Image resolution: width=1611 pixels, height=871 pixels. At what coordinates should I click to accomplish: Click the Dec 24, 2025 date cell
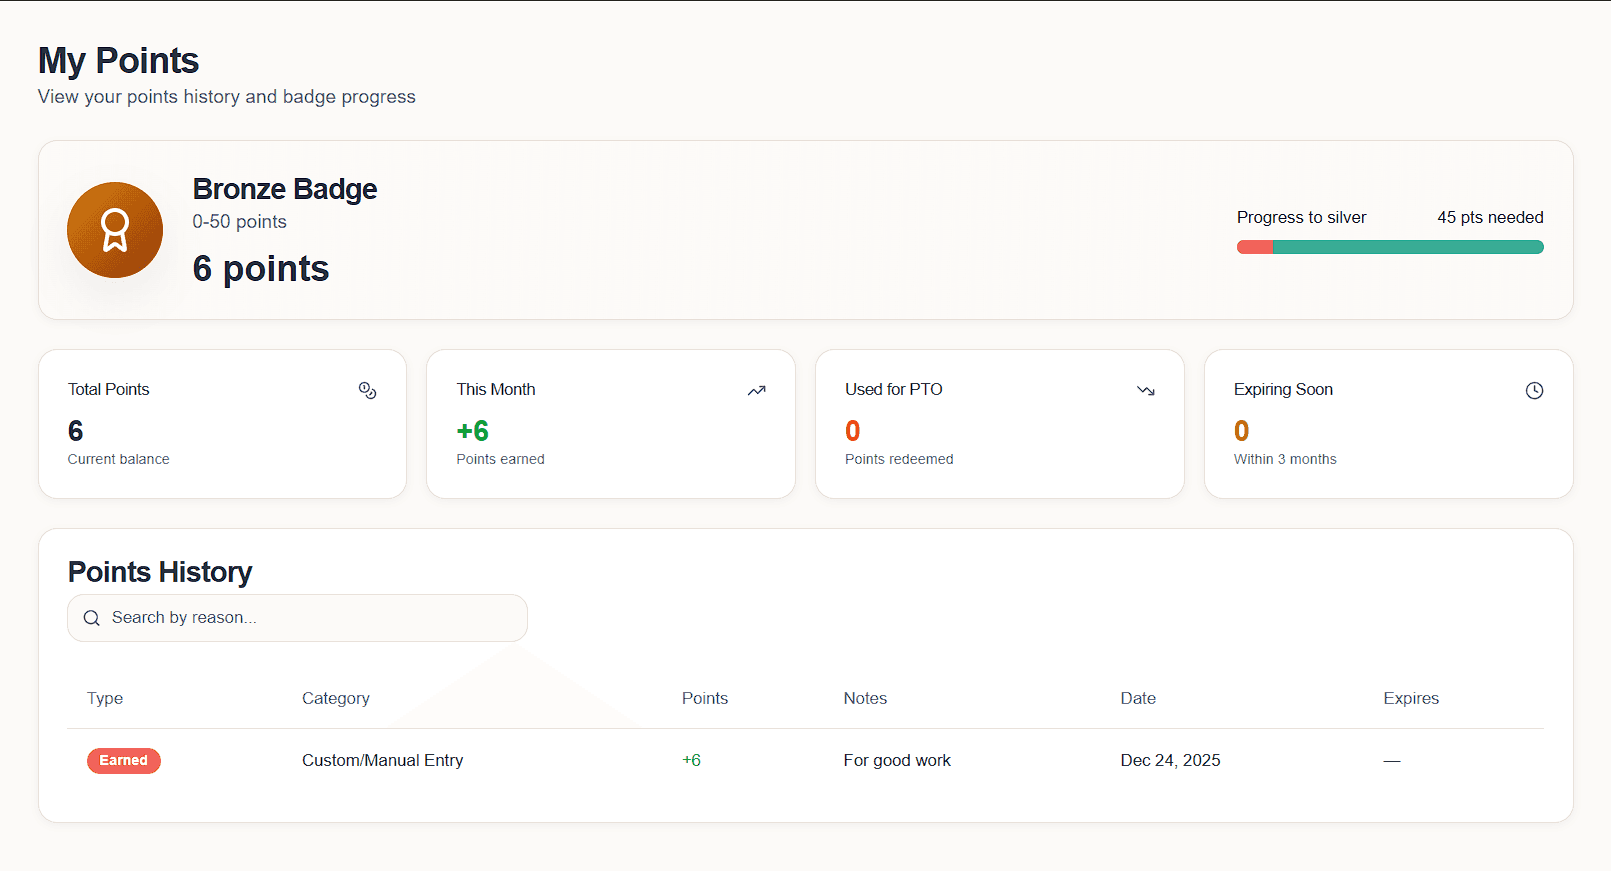[1170, 761]
